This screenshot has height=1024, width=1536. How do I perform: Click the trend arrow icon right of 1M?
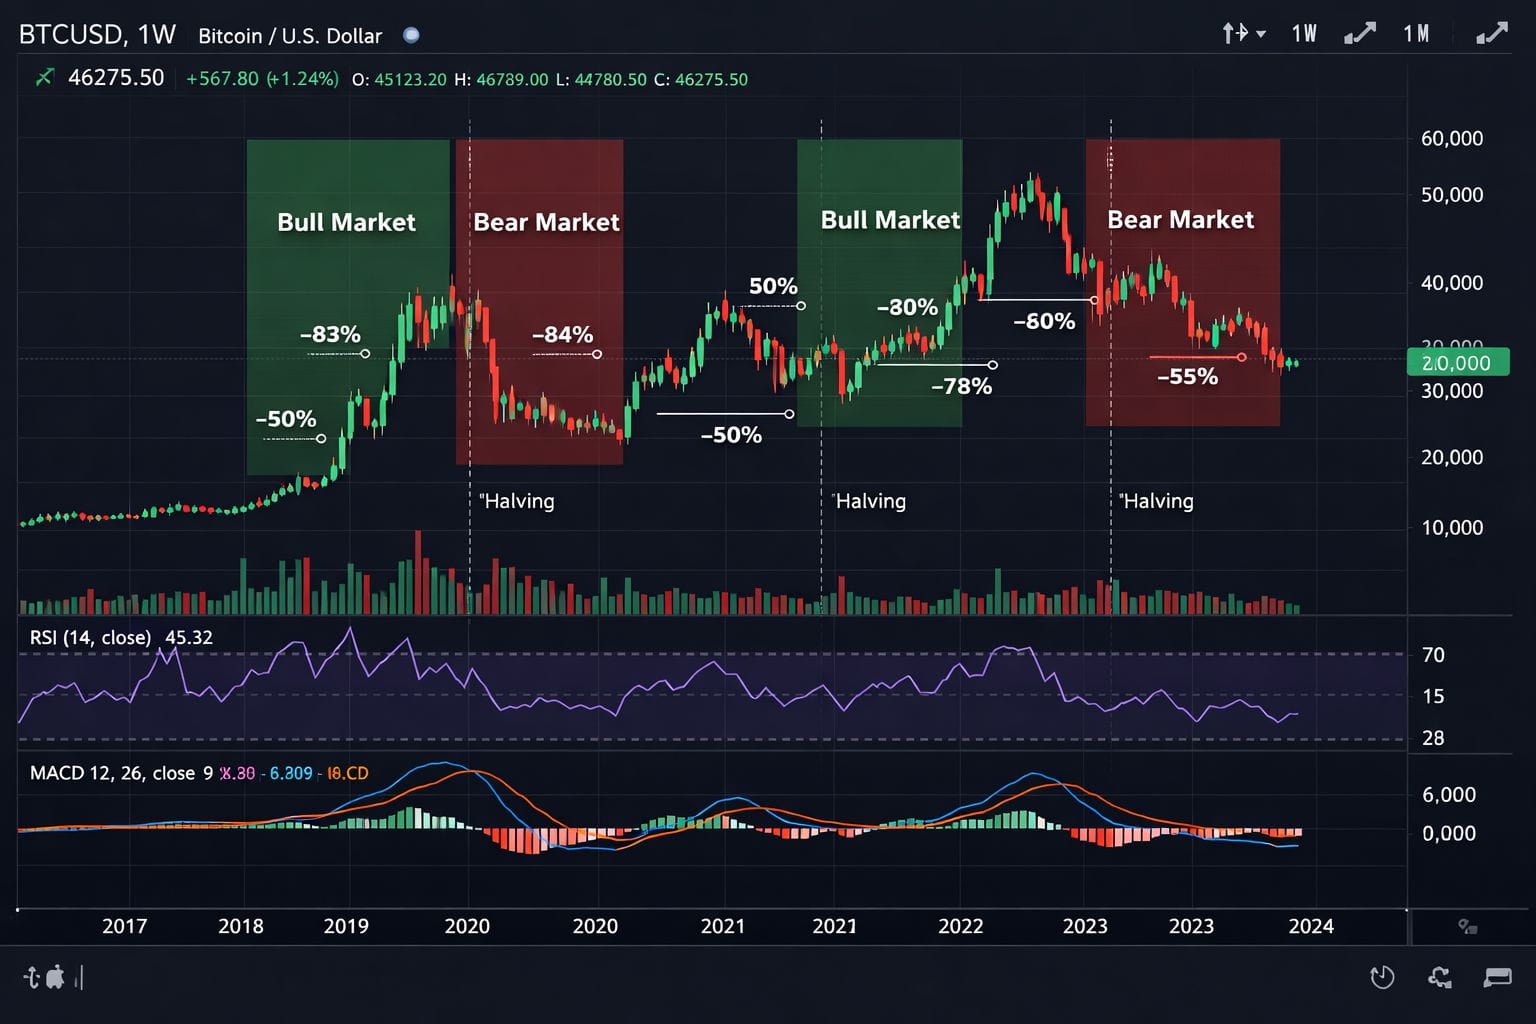tap(1492, 34)
